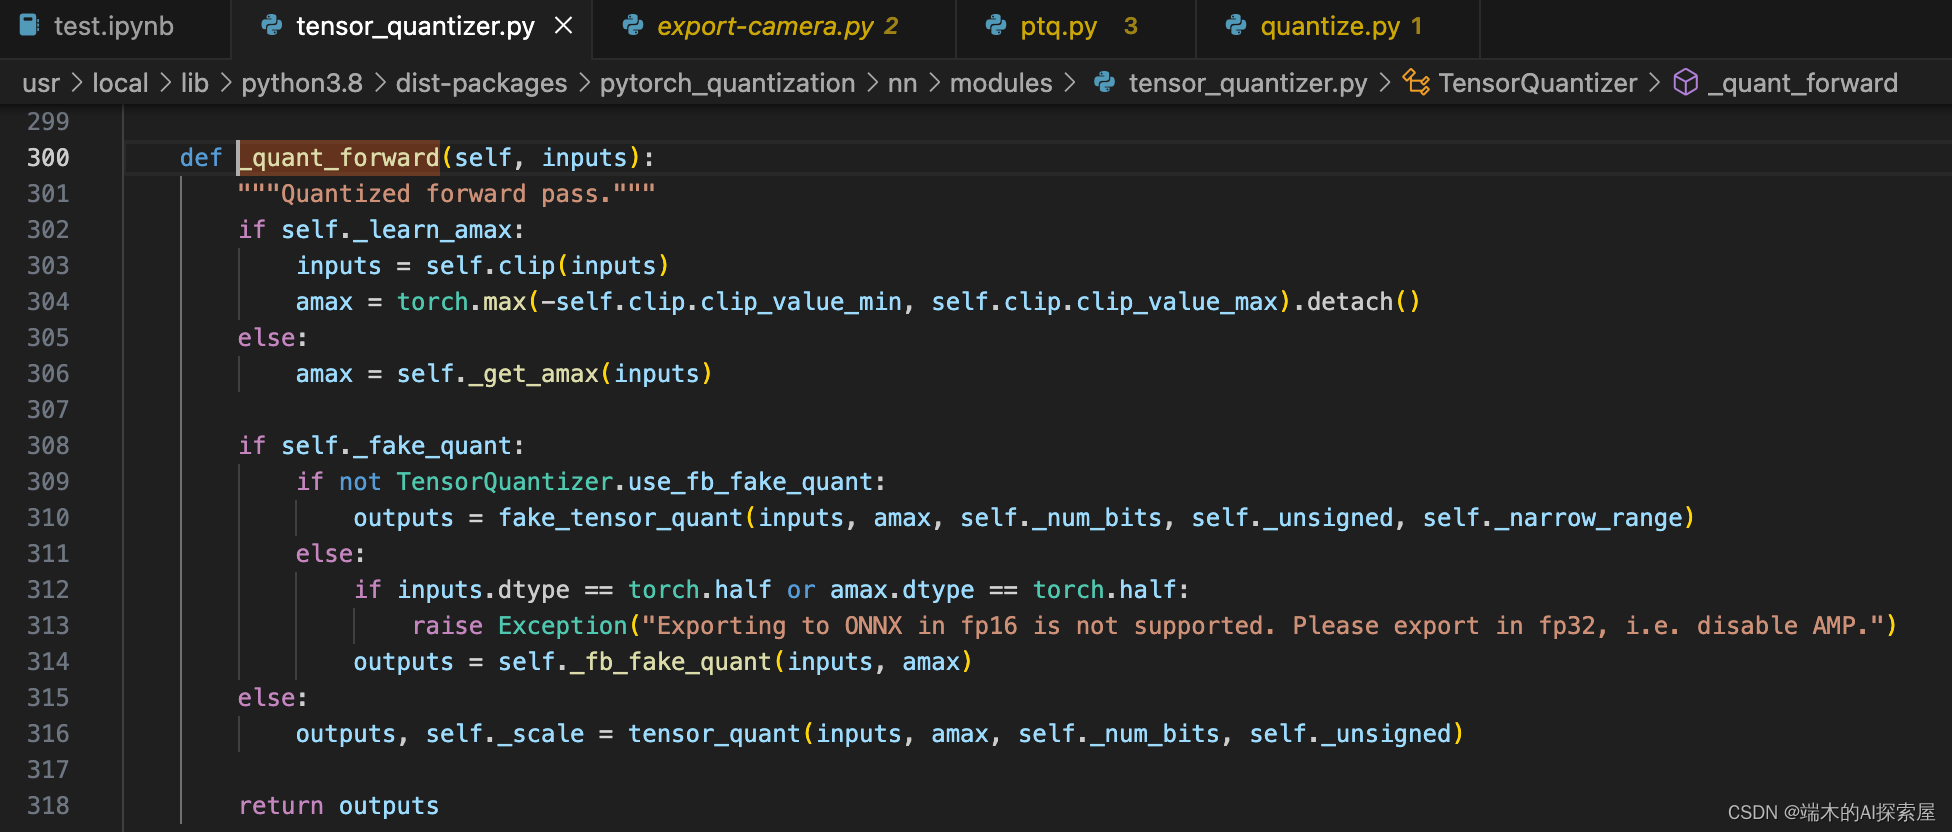The height and width of the screenshot is (832, 1952).
Task: Click the Python icon on quantize.py tab
Action: coord(1236,25)
